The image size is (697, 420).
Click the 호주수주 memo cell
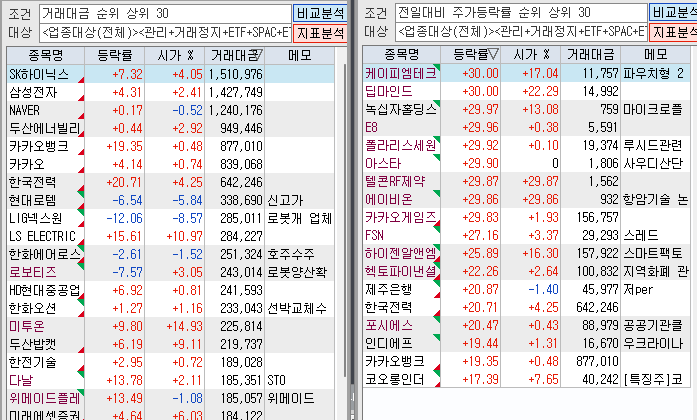pyautogui.click(x=300, y=254)
